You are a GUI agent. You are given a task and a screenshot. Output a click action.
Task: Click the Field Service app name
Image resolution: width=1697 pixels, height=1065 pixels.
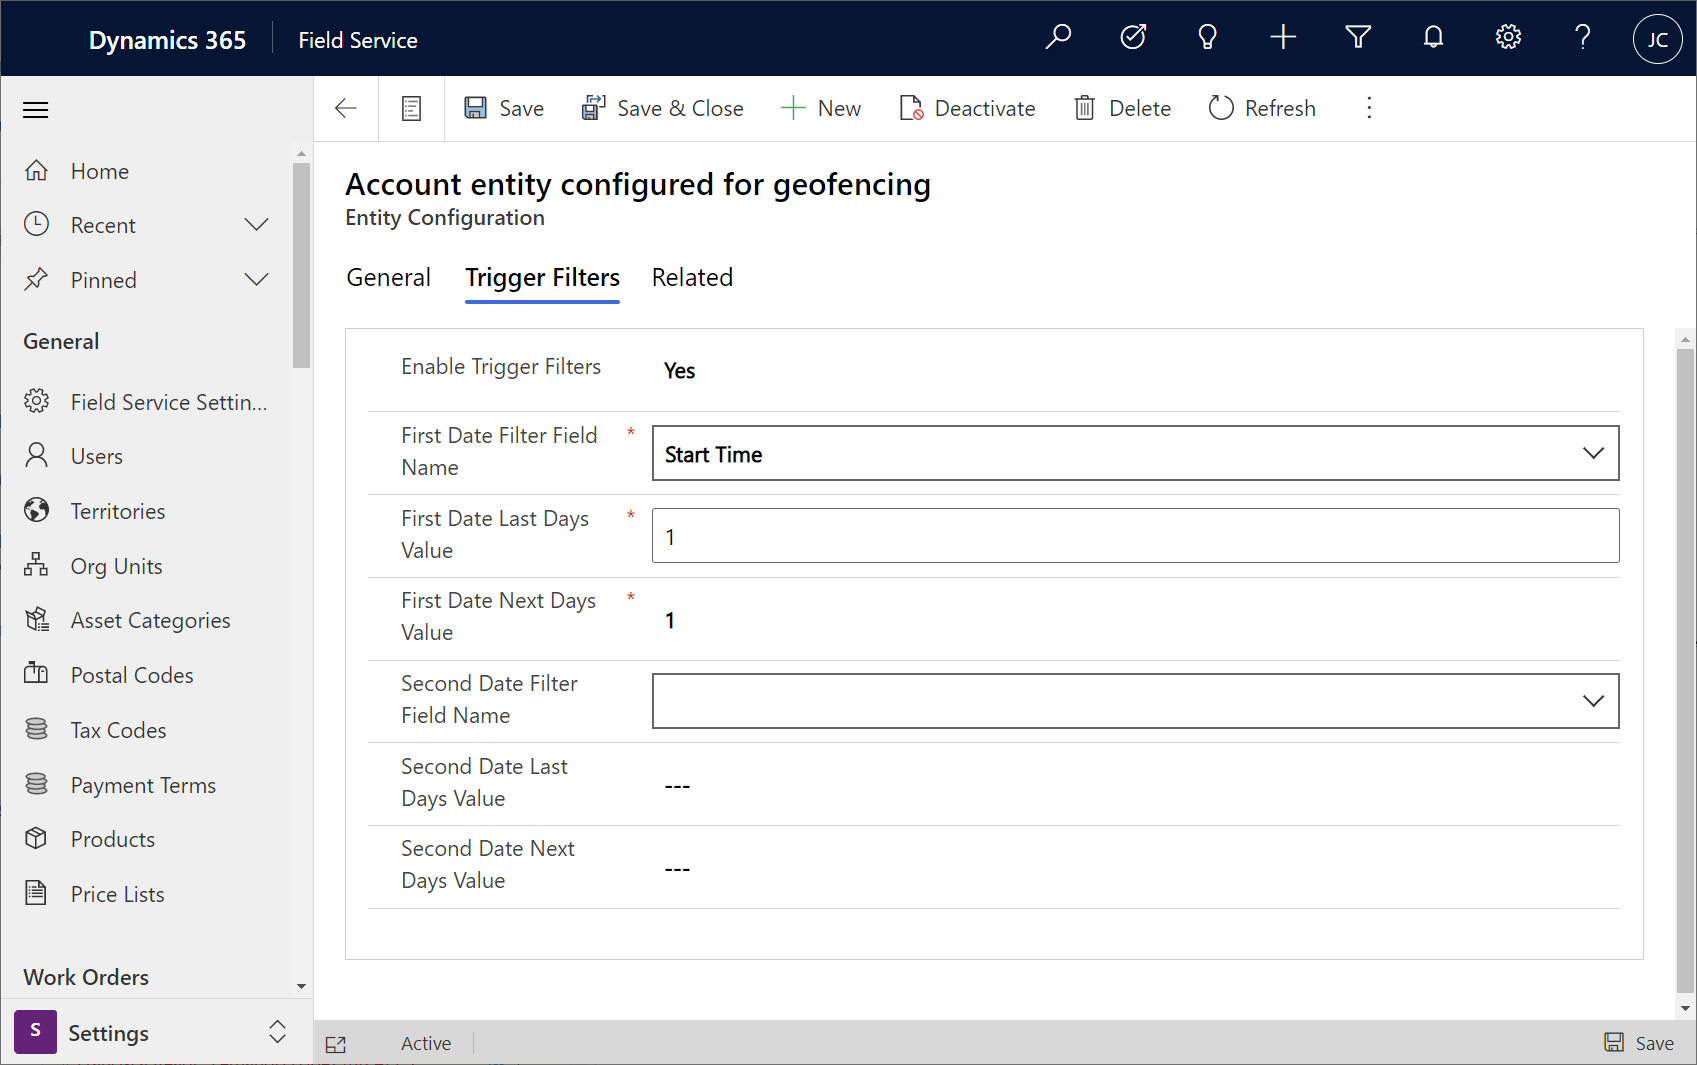pyautogui.click(x=358, y=40)
